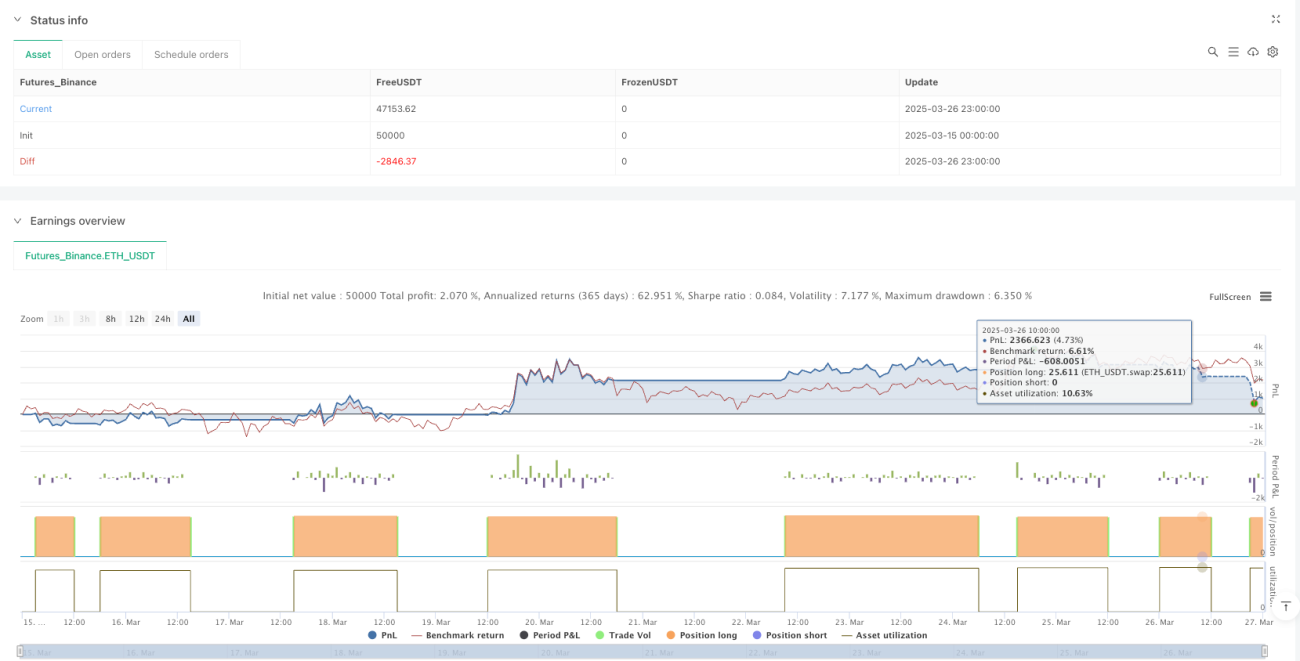
Task: Switch to the Schedule orders tab
Action: click(191, 54)
